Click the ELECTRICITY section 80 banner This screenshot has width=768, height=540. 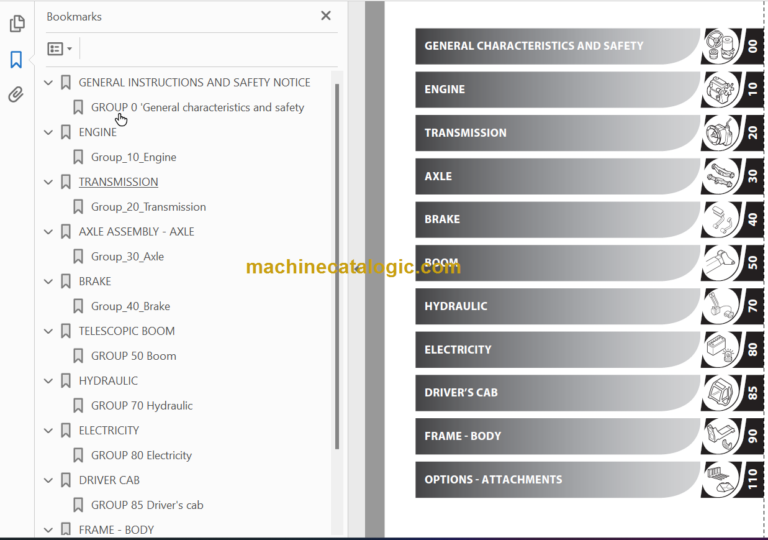click(x=589, y=349)
